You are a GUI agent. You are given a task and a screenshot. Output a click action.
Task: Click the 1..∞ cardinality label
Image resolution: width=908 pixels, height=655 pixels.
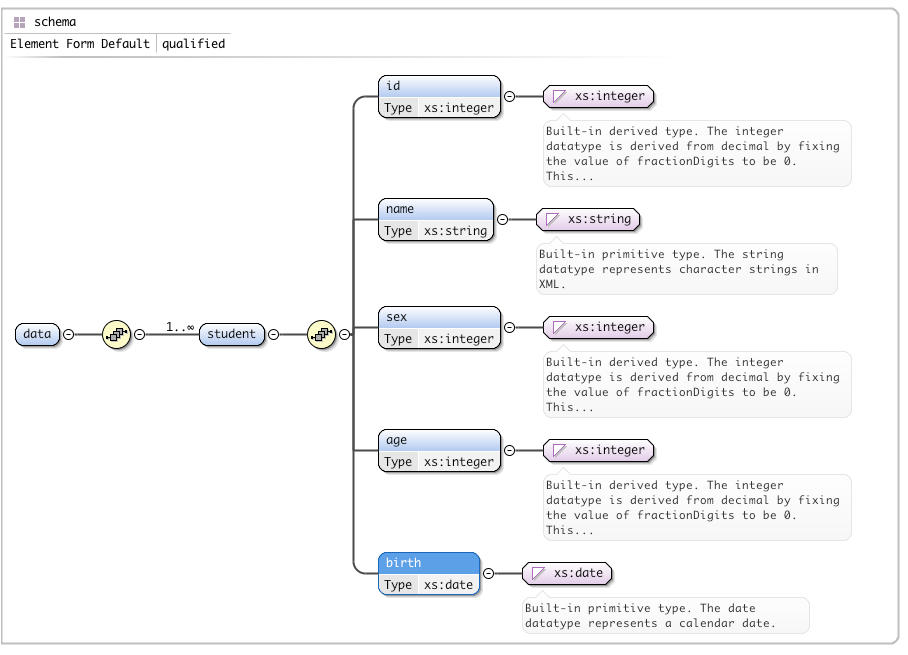[x=180, y=327]
